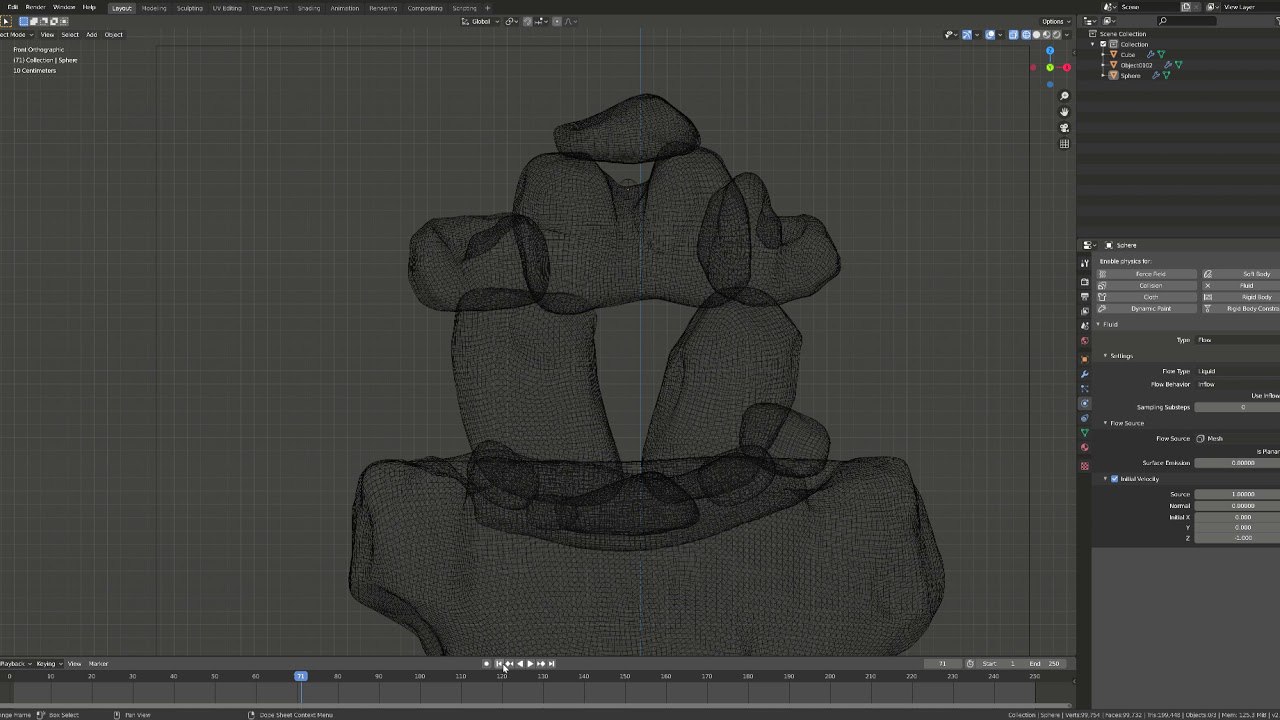Click mesh data icon on Object0102 row
1280x720 pixels.
click(1178, 65)
